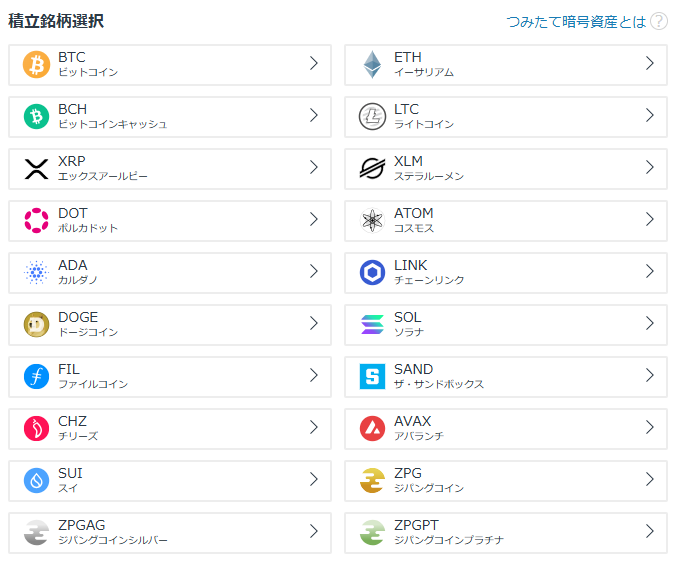Click the question mark help icon
This screenshot has height=563, width=674.
pos(659,21)
